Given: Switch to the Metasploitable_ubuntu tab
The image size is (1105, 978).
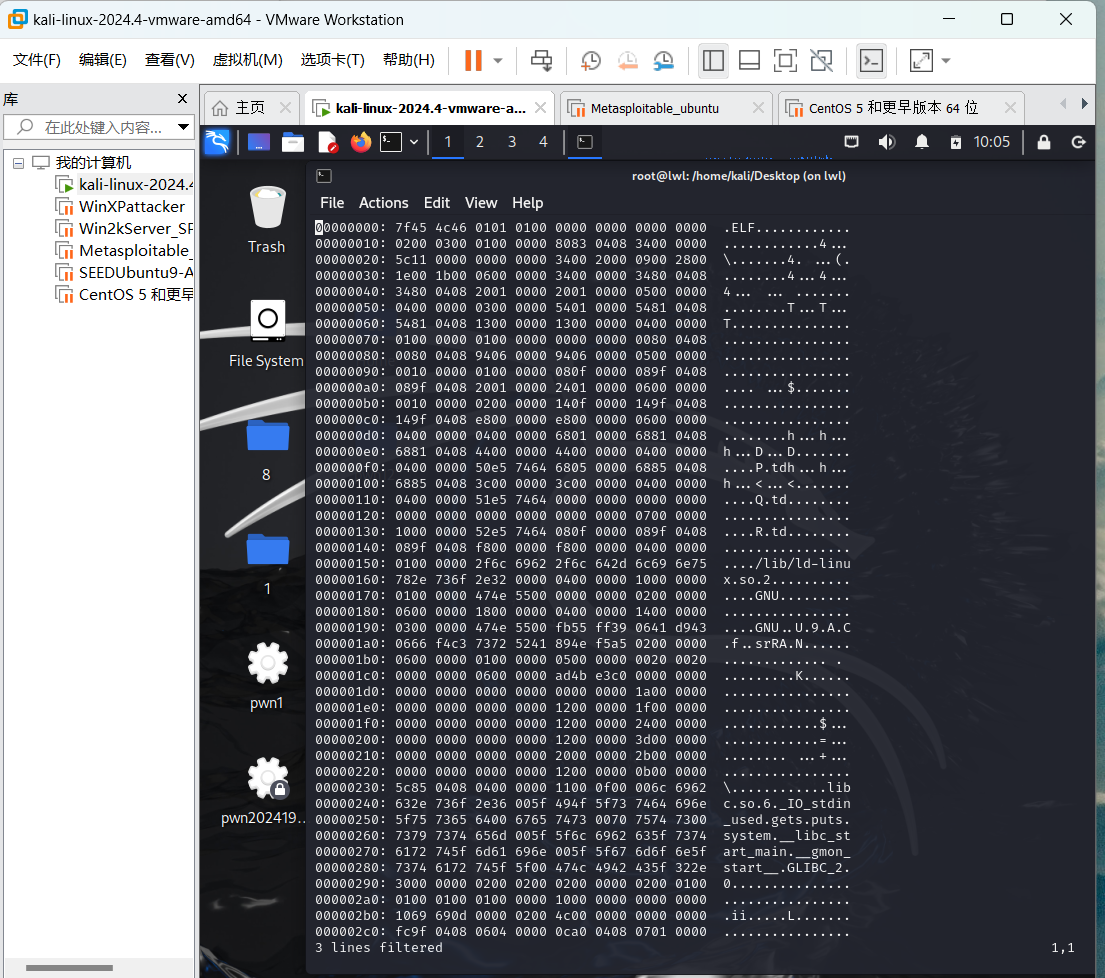Looking at the screenshot, I should coord(654,109).
